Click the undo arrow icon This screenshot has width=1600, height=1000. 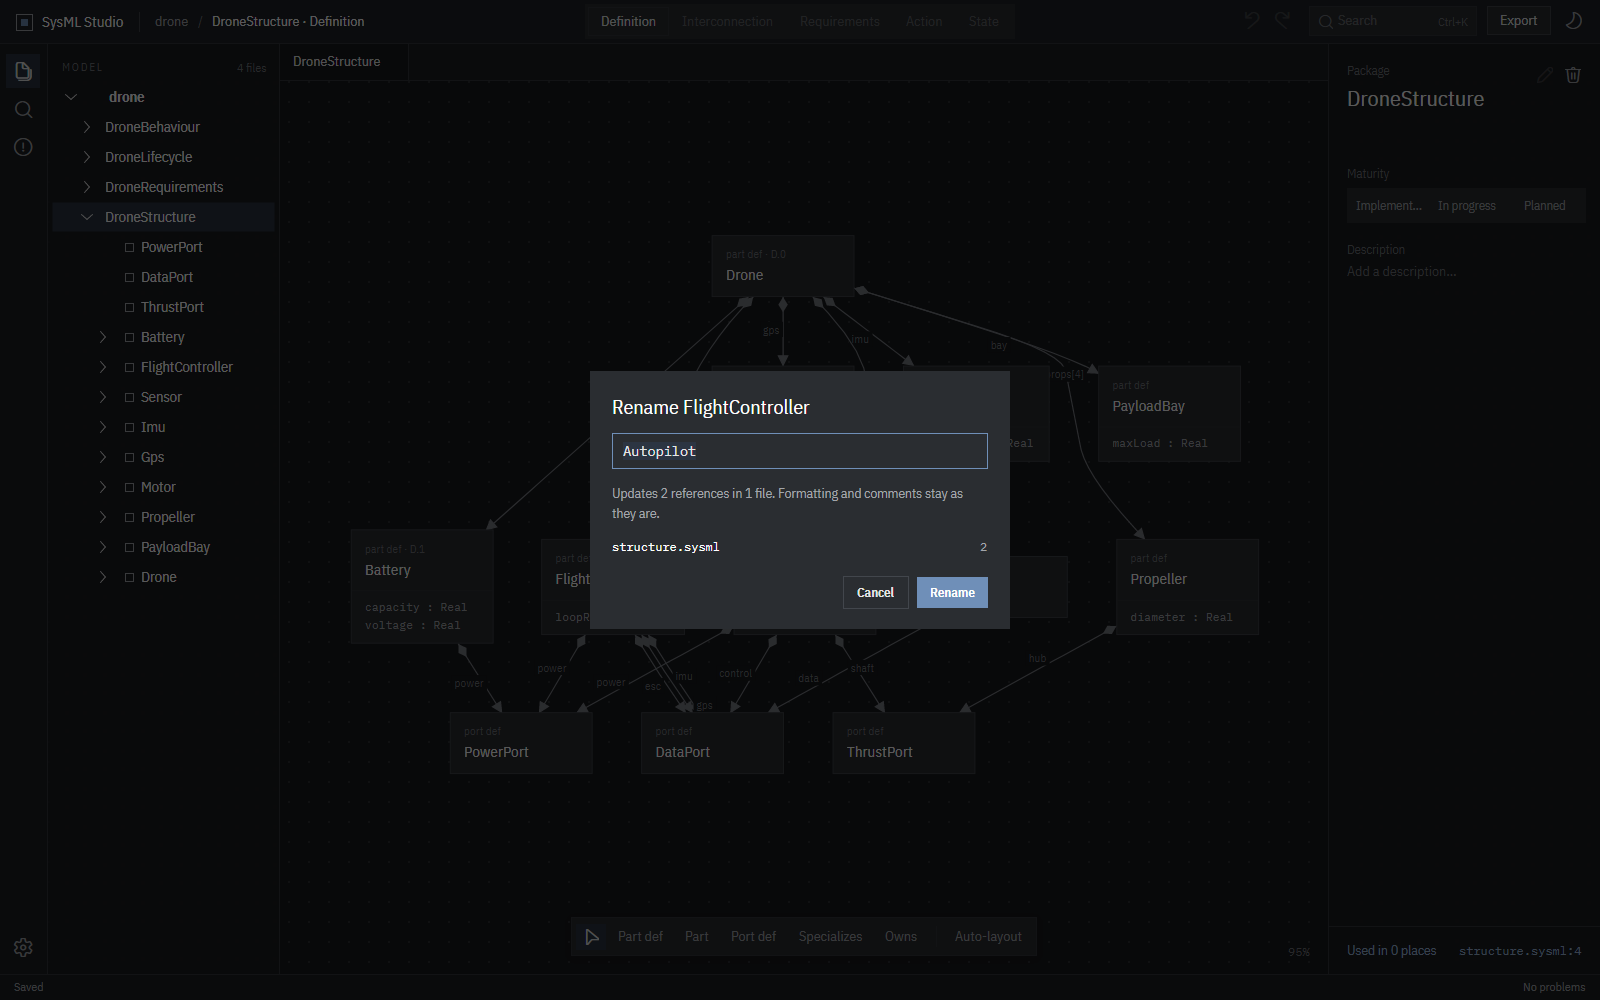[x=1251, y=21]
